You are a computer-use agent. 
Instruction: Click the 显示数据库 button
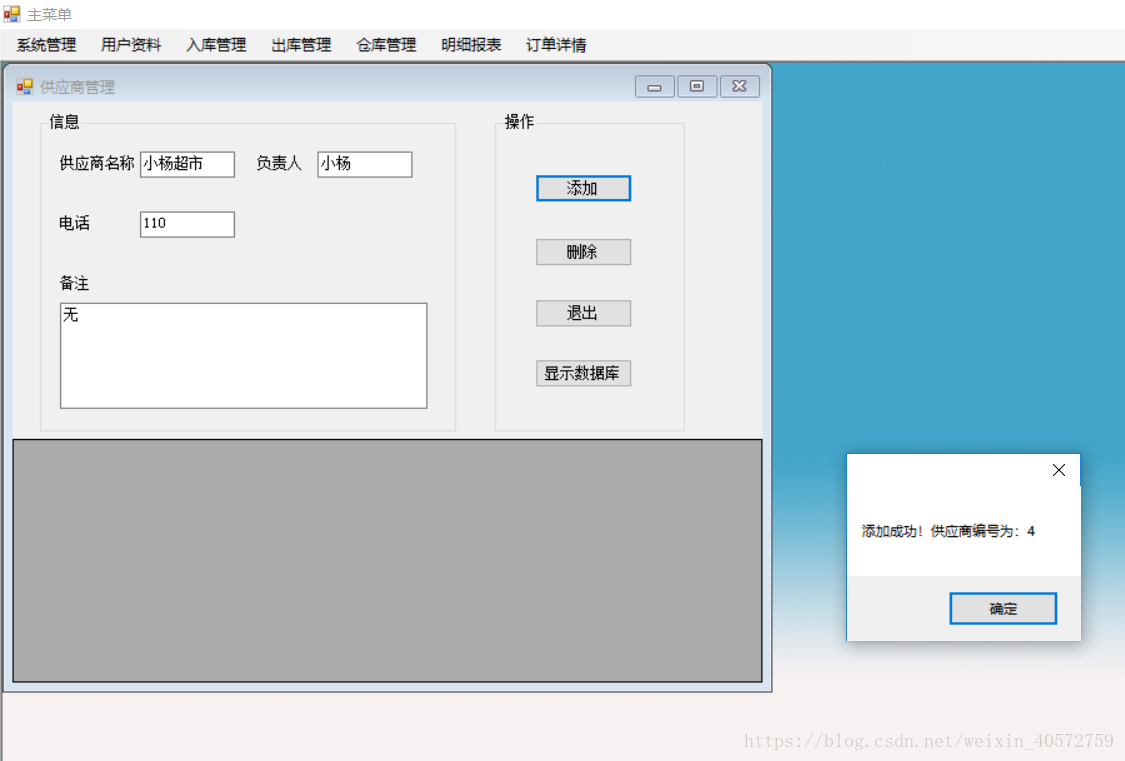(583, 373)
